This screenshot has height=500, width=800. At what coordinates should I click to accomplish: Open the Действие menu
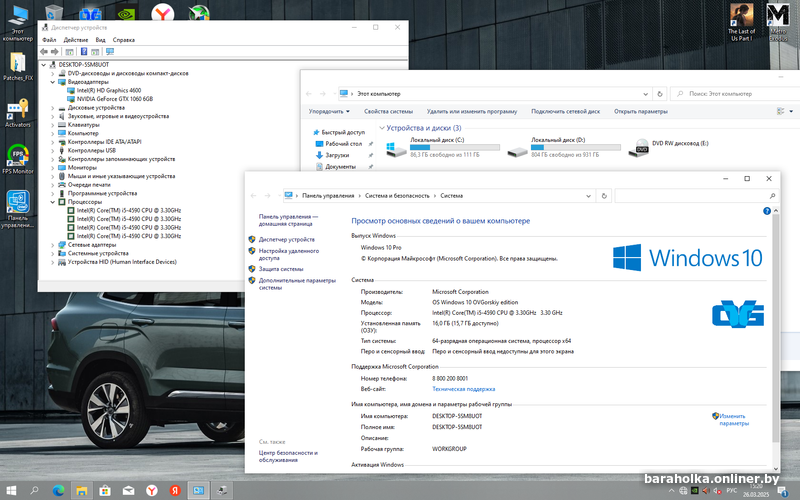(x=76, y=40)
